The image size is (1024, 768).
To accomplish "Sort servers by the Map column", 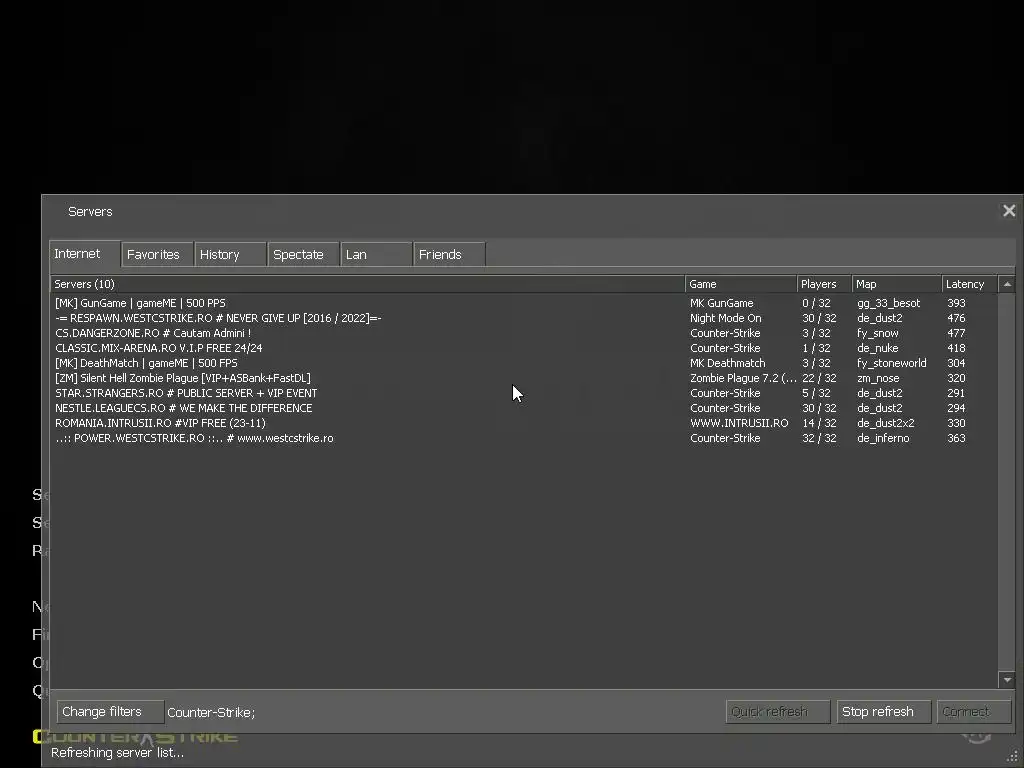I will (x=897, y=284).
